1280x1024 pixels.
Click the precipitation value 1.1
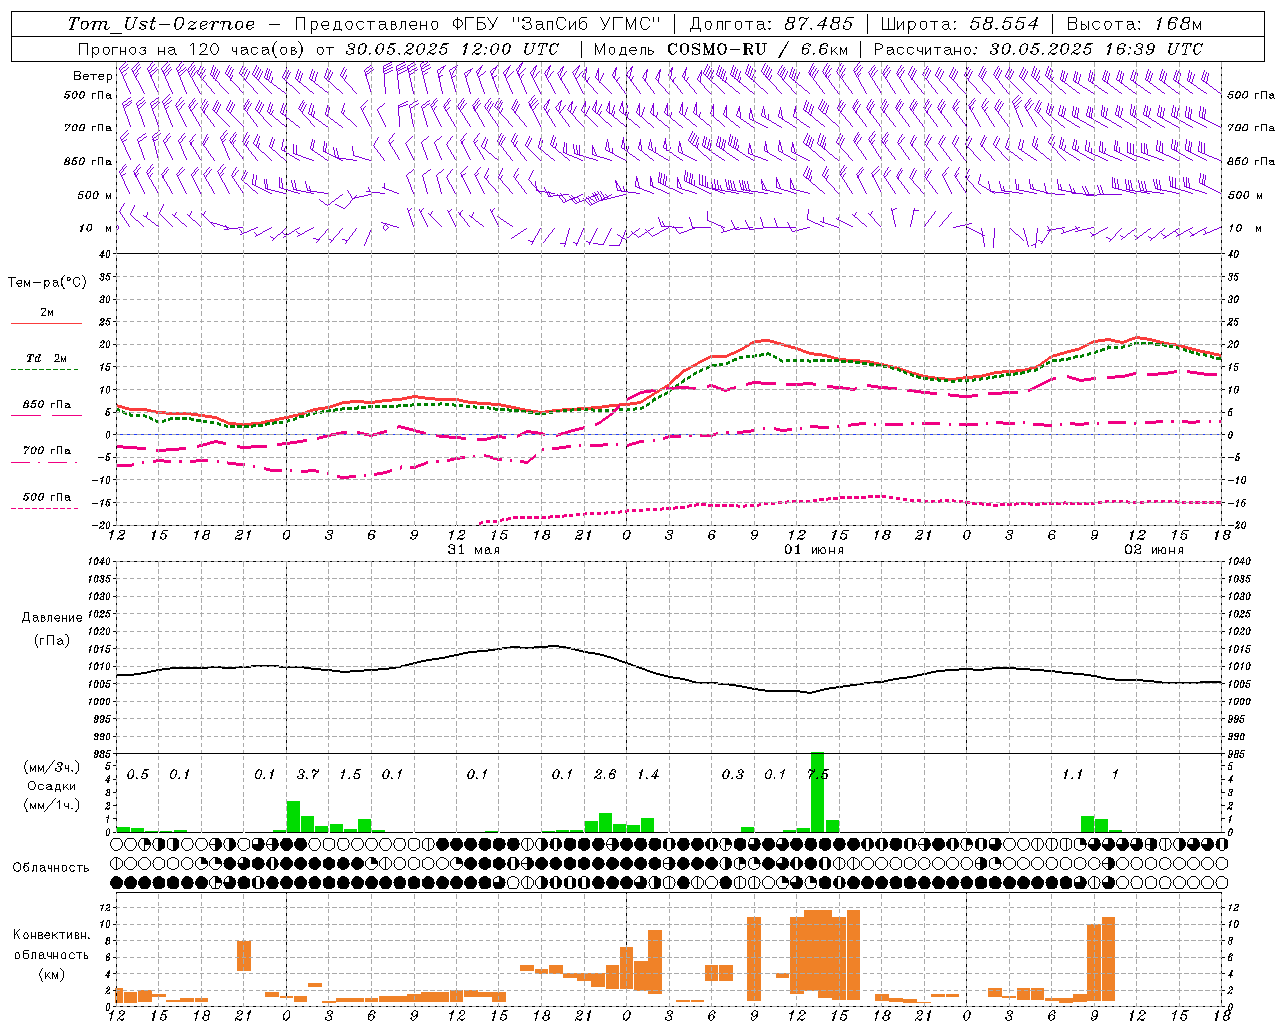point(1072,775)
